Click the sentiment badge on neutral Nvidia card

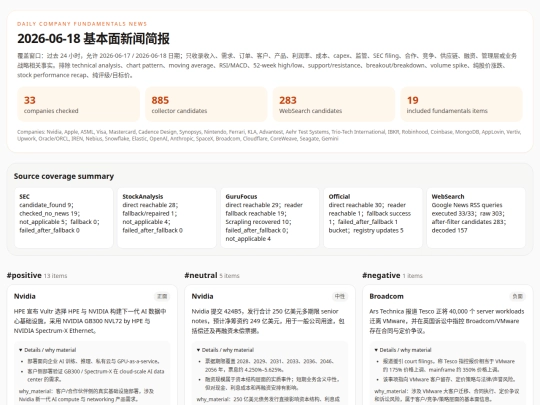[x=340, y=297]
